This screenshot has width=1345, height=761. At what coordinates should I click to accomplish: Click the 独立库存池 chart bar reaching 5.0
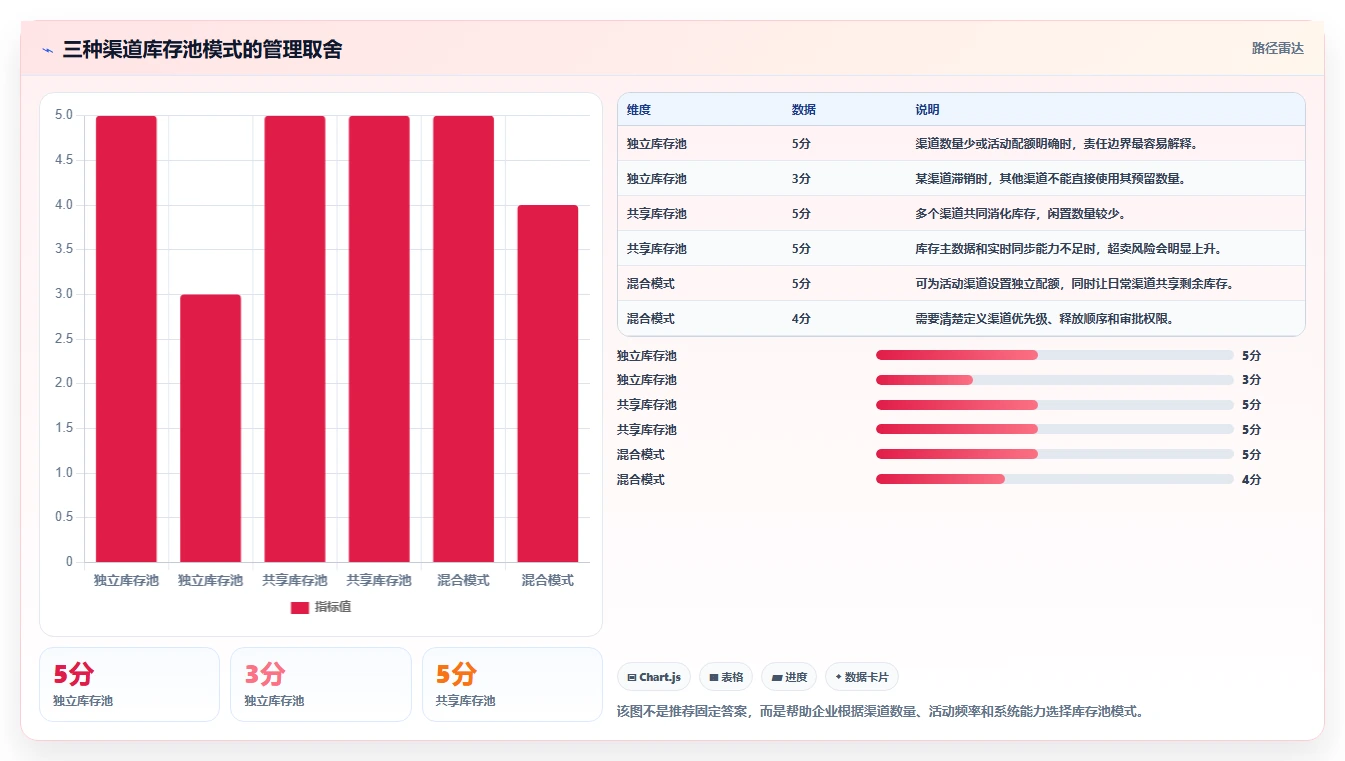click(x=126, y=339)
